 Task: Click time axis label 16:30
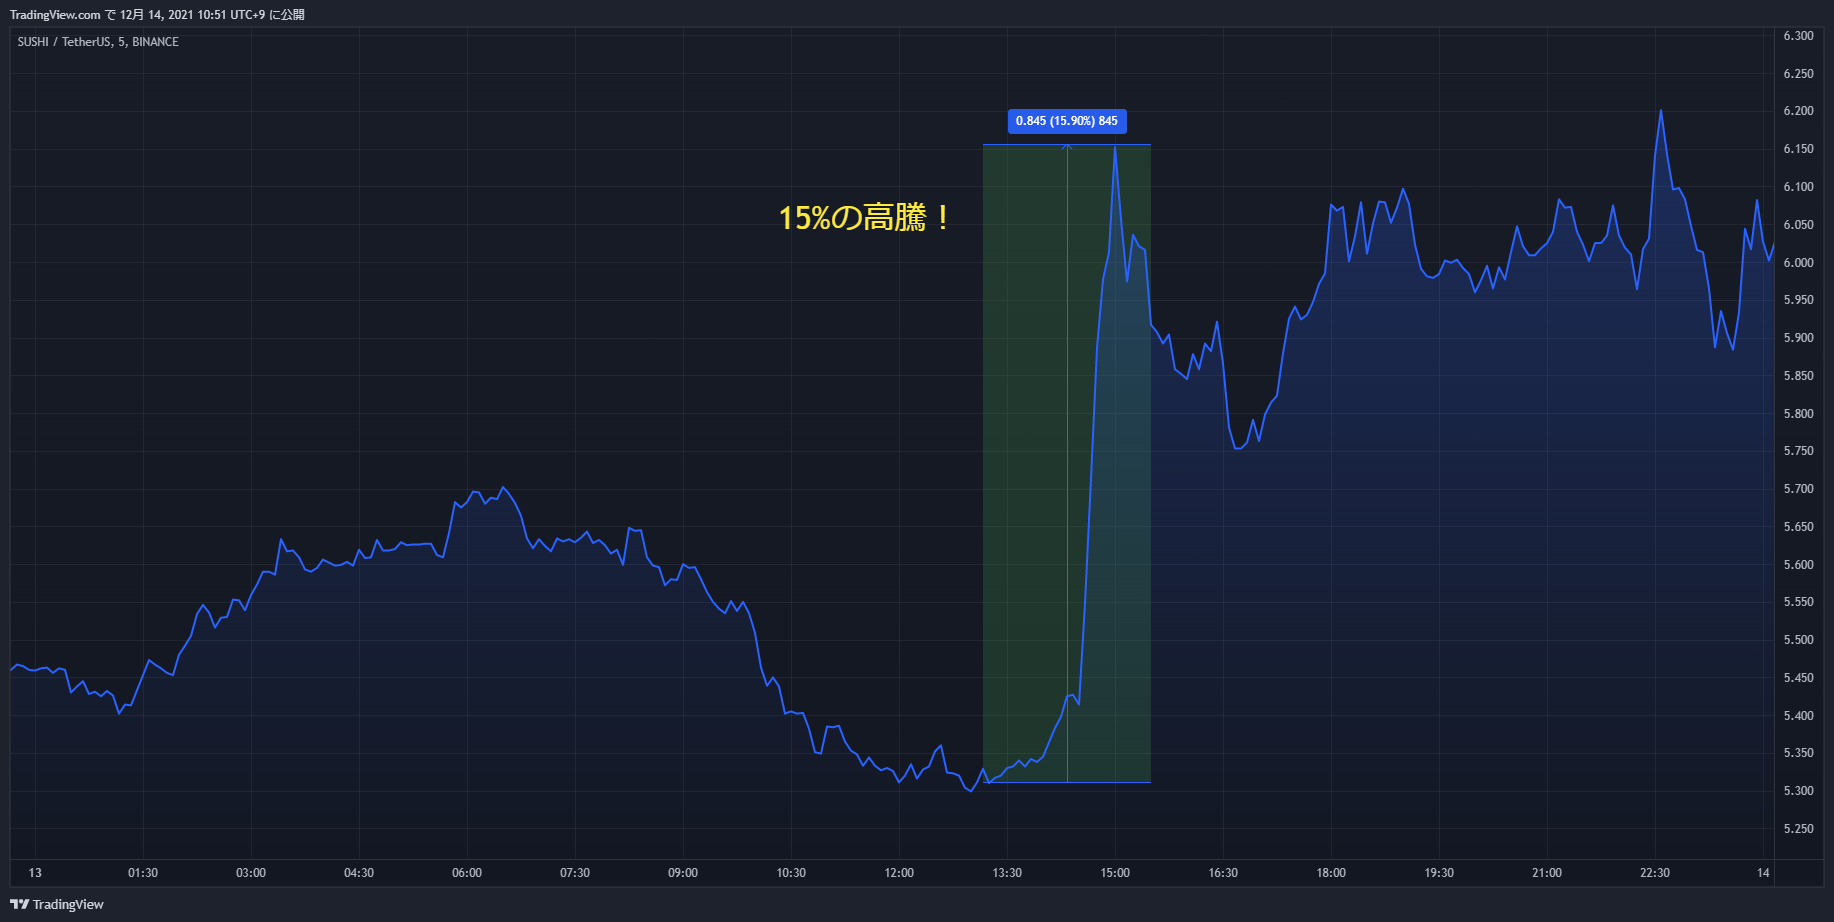[1223, 873]
